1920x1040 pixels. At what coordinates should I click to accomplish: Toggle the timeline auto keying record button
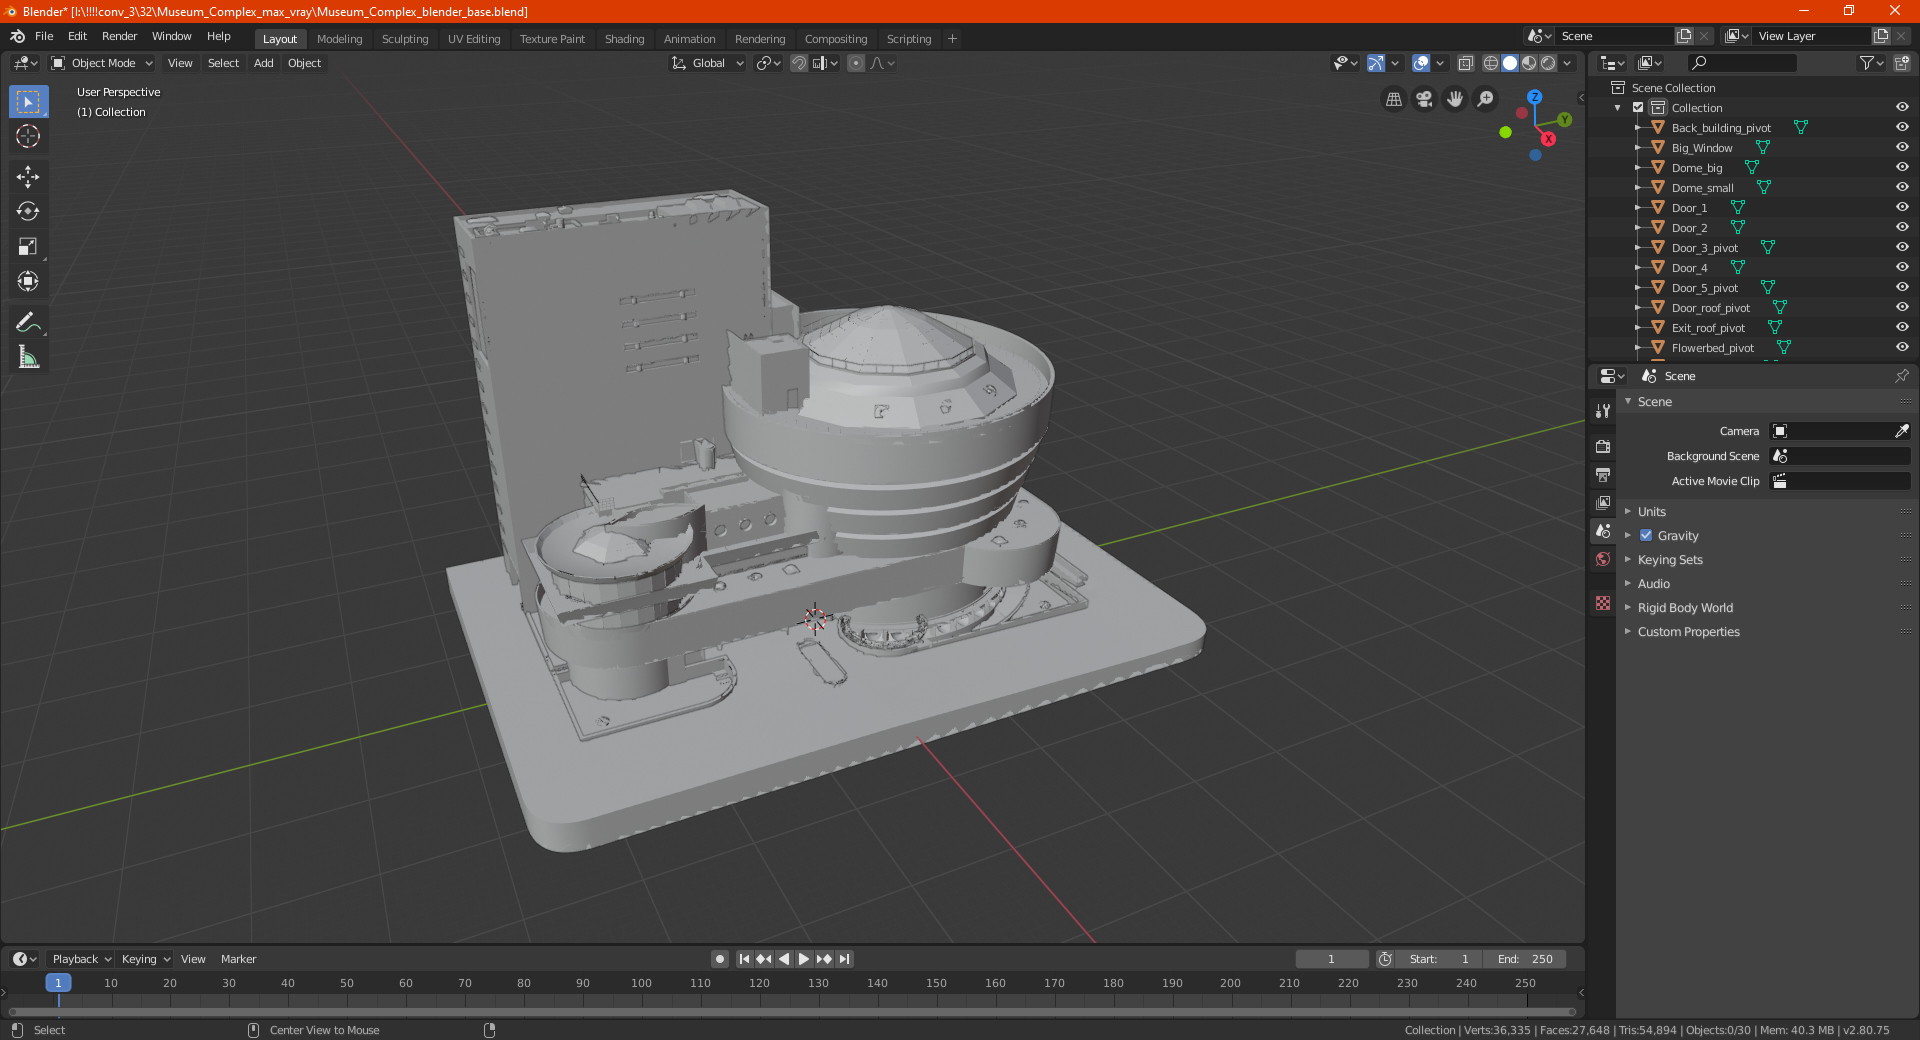click(720, 959)
